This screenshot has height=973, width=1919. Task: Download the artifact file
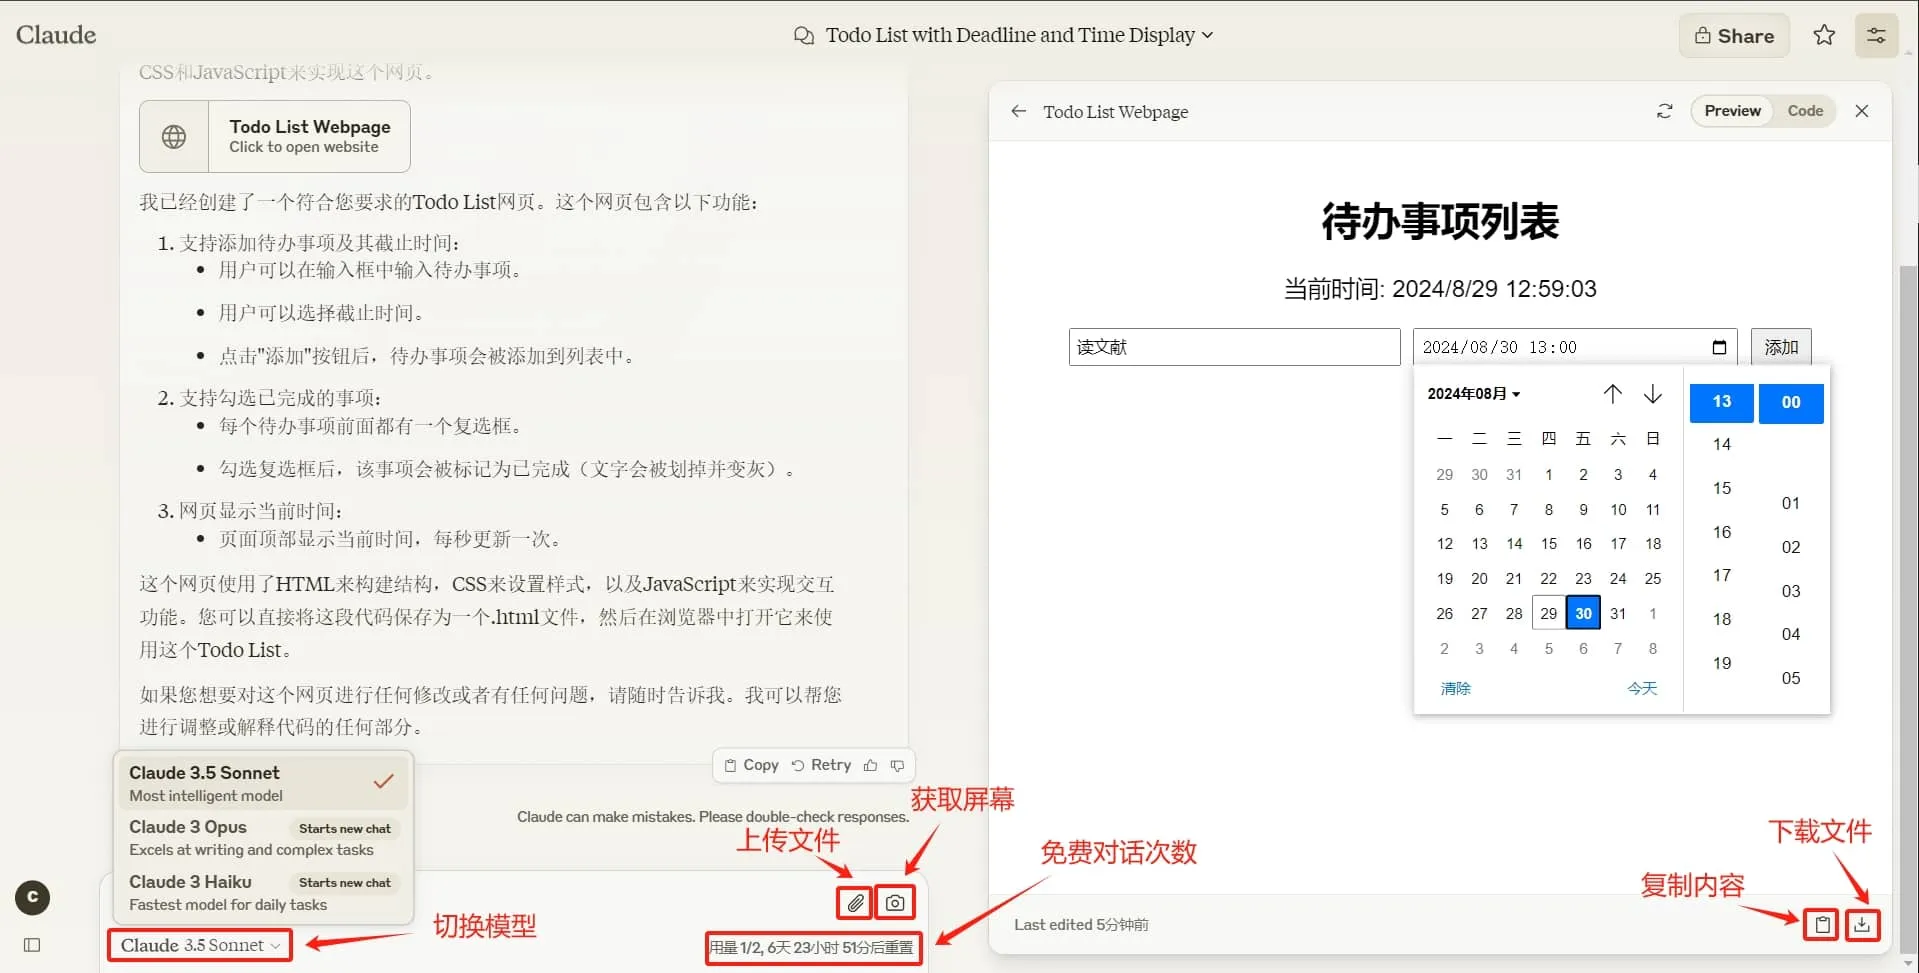[x=1862, y=925]
